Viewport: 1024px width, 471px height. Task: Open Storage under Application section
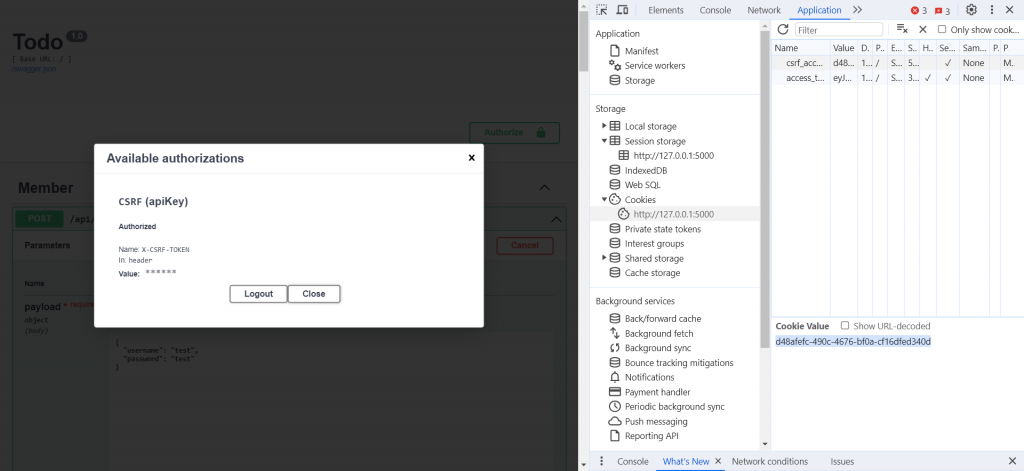point(639,80)
